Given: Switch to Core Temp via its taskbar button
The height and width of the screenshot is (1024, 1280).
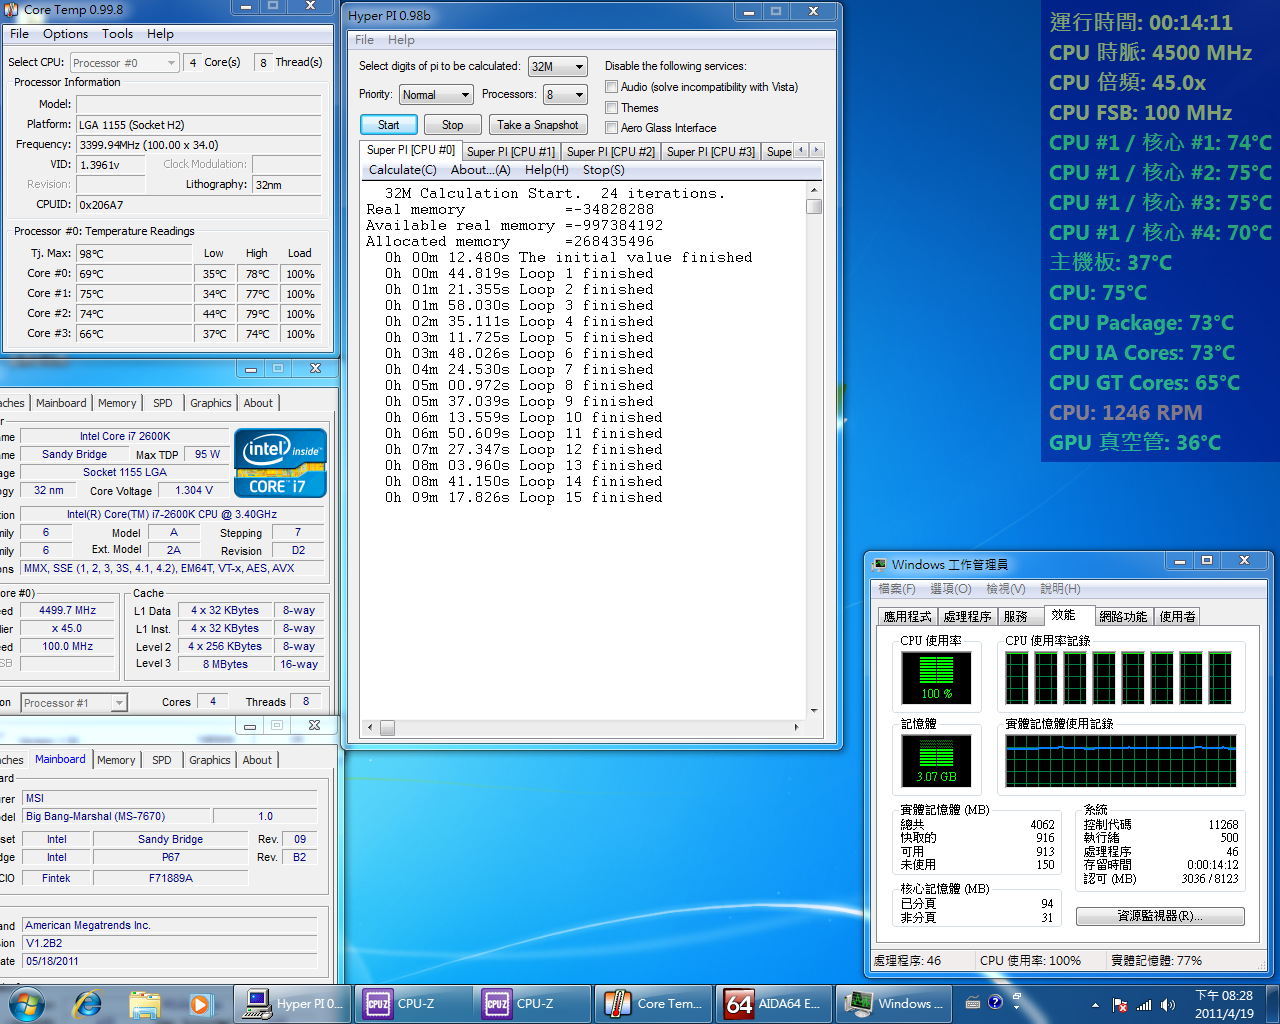Looking at the screenshot, I should tap(655, 1003).
